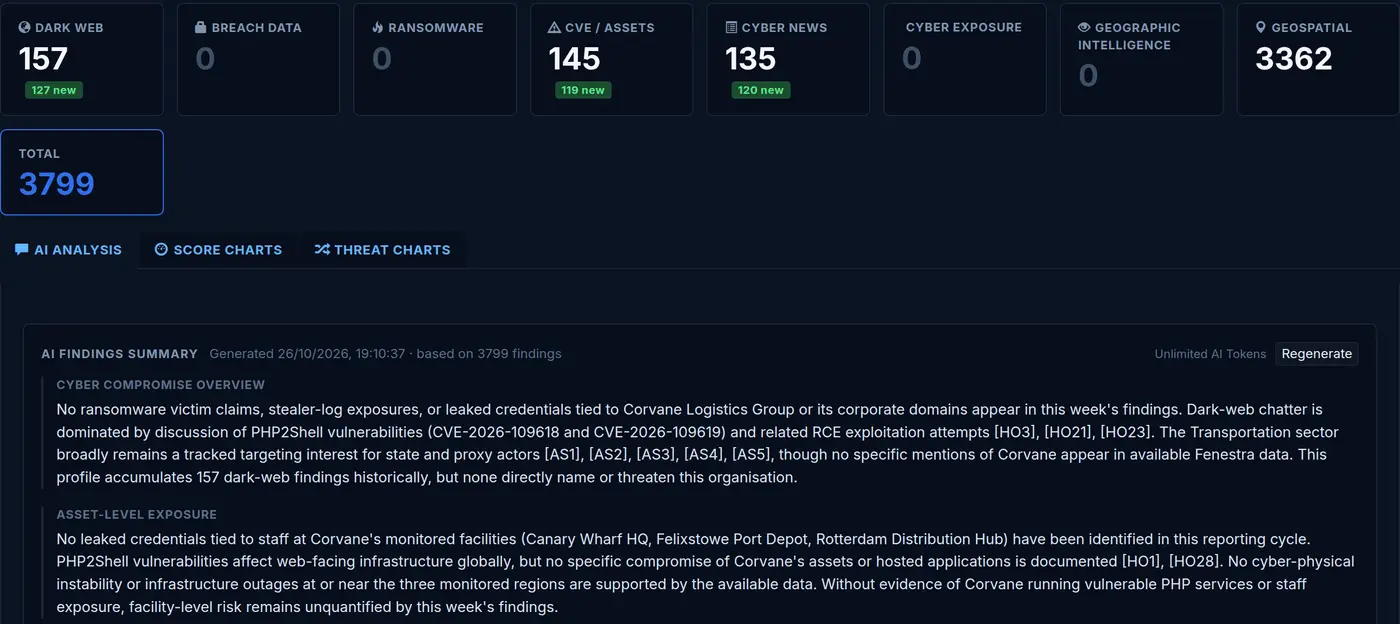Select the flame icon next to Ransomware
This screenshot has height=624, width=1400.
[378, 28]
